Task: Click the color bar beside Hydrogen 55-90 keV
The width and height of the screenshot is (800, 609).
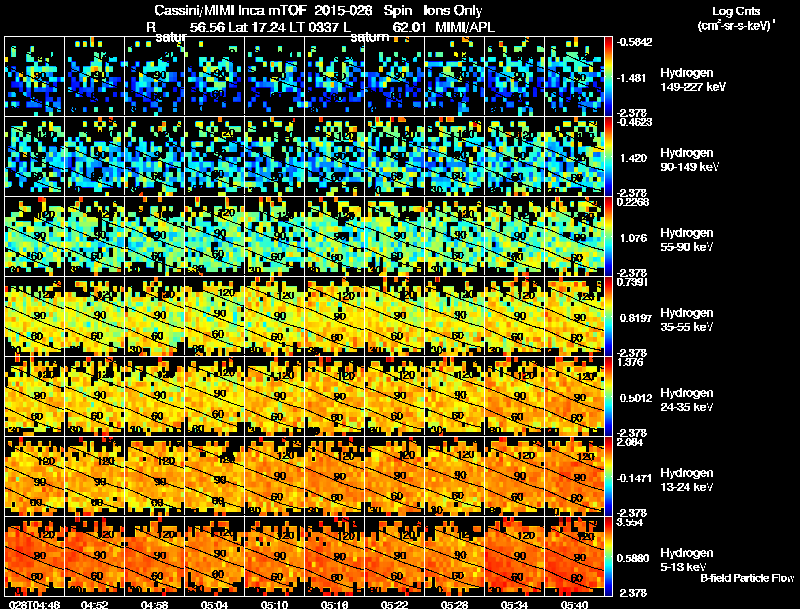Action: pos(608,236)
